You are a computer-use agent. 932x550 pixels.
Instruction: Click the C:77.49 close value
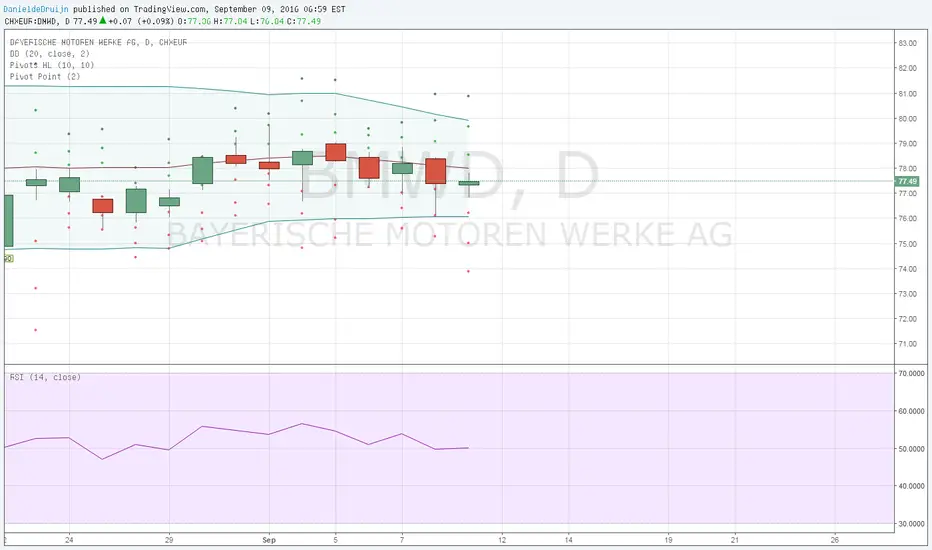tap(304, 21)
